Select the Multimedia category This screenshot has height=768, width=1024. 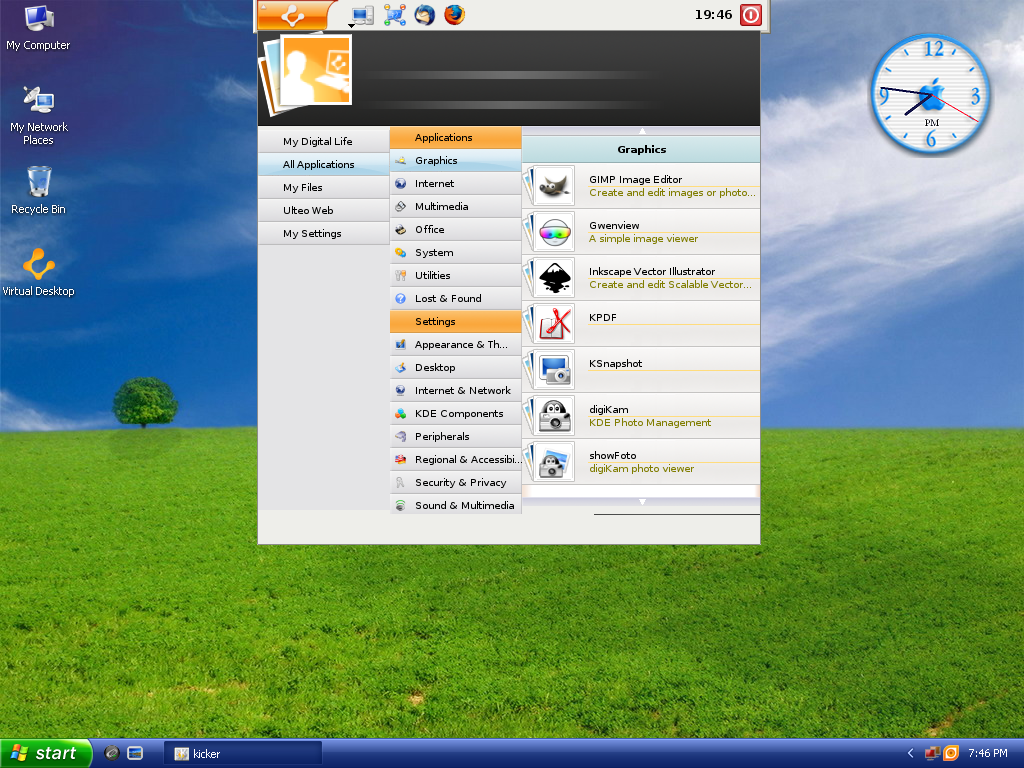click(x=441, y=207)
